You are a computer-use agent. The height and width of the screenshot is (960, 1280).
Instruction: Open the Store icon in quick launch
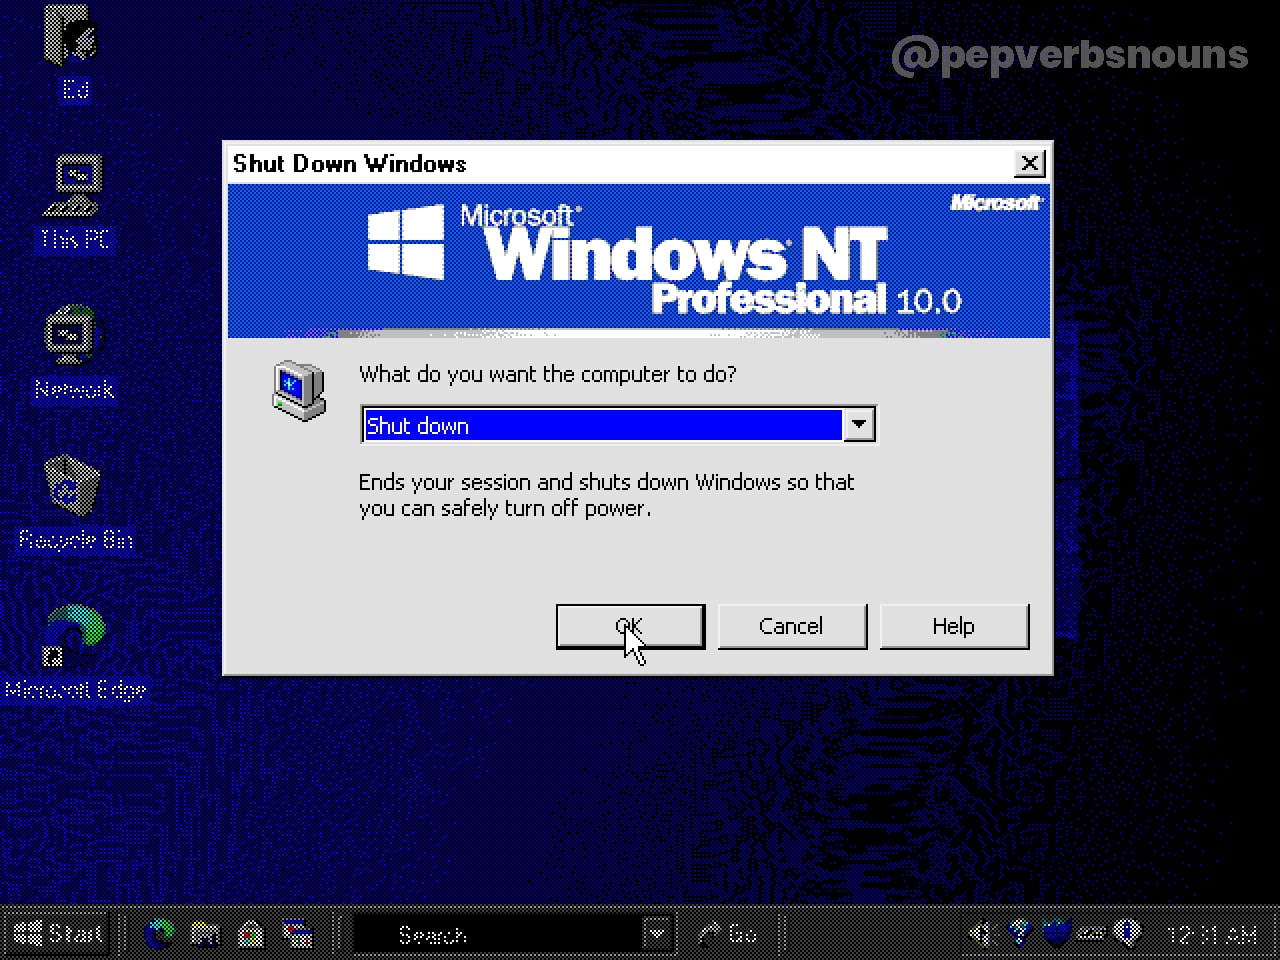click(x=251, y=934)
